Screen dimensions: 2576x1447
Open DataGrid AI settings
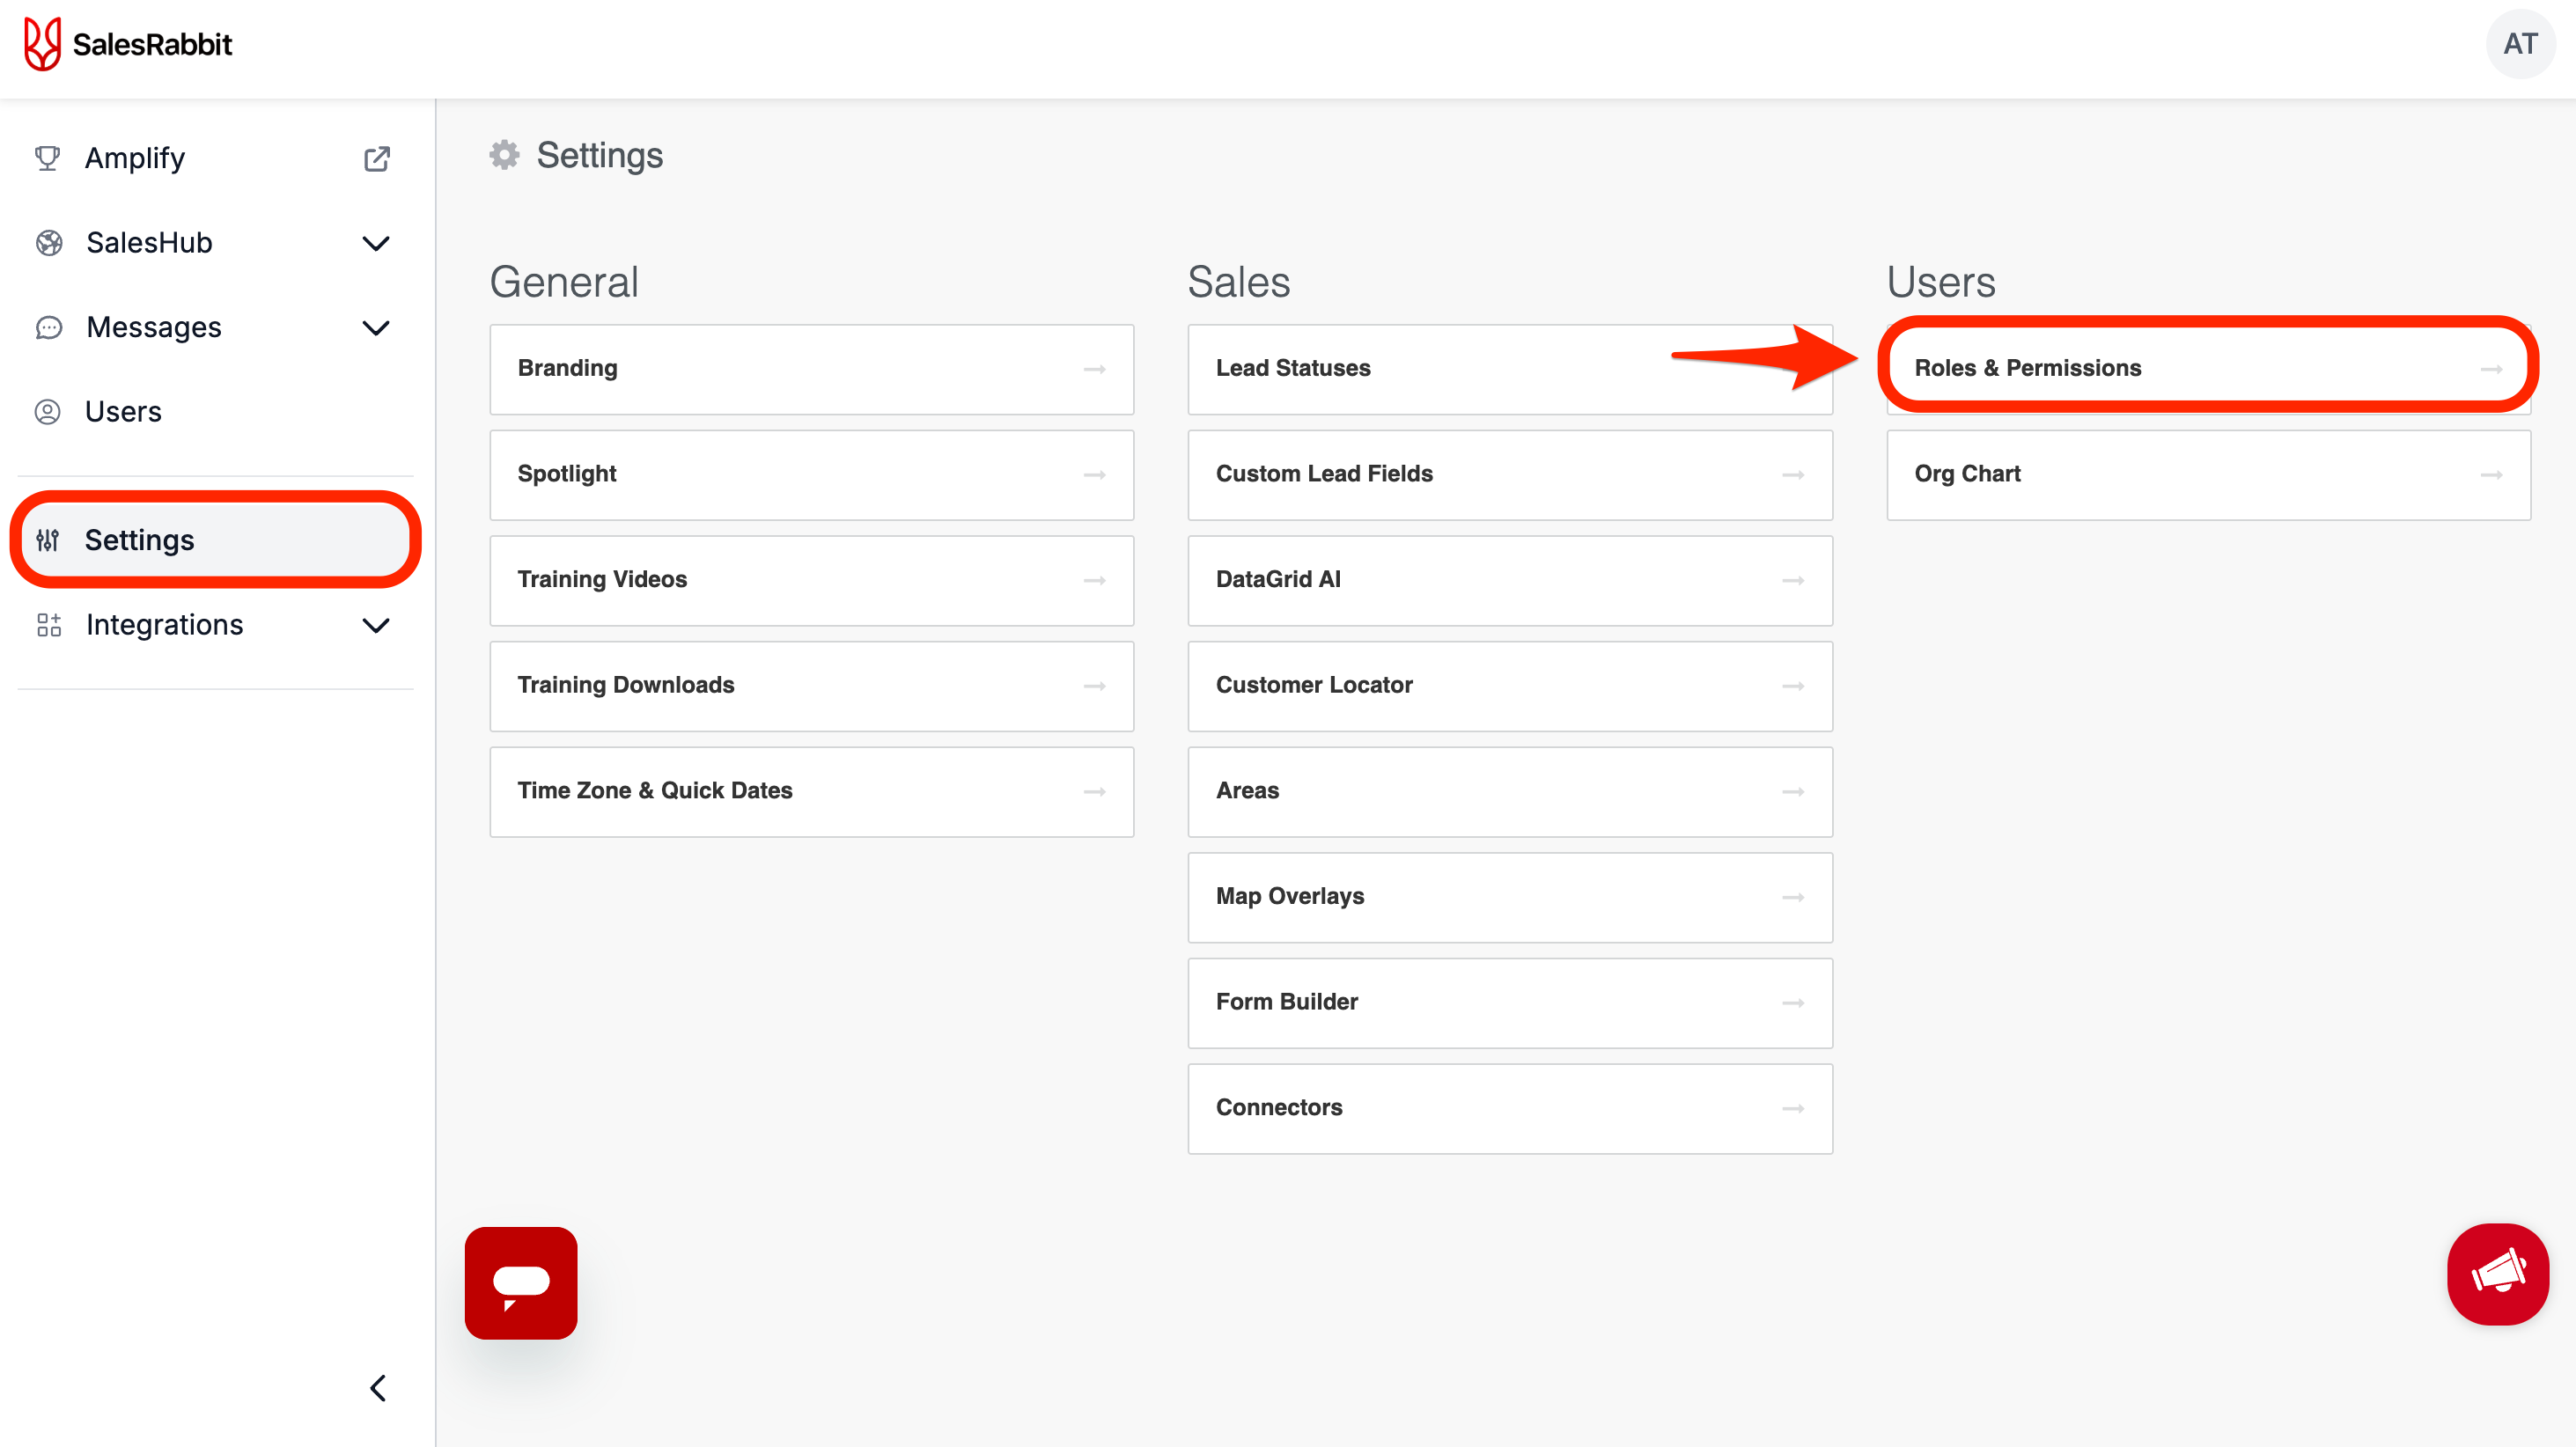(x=1510, y=580)
